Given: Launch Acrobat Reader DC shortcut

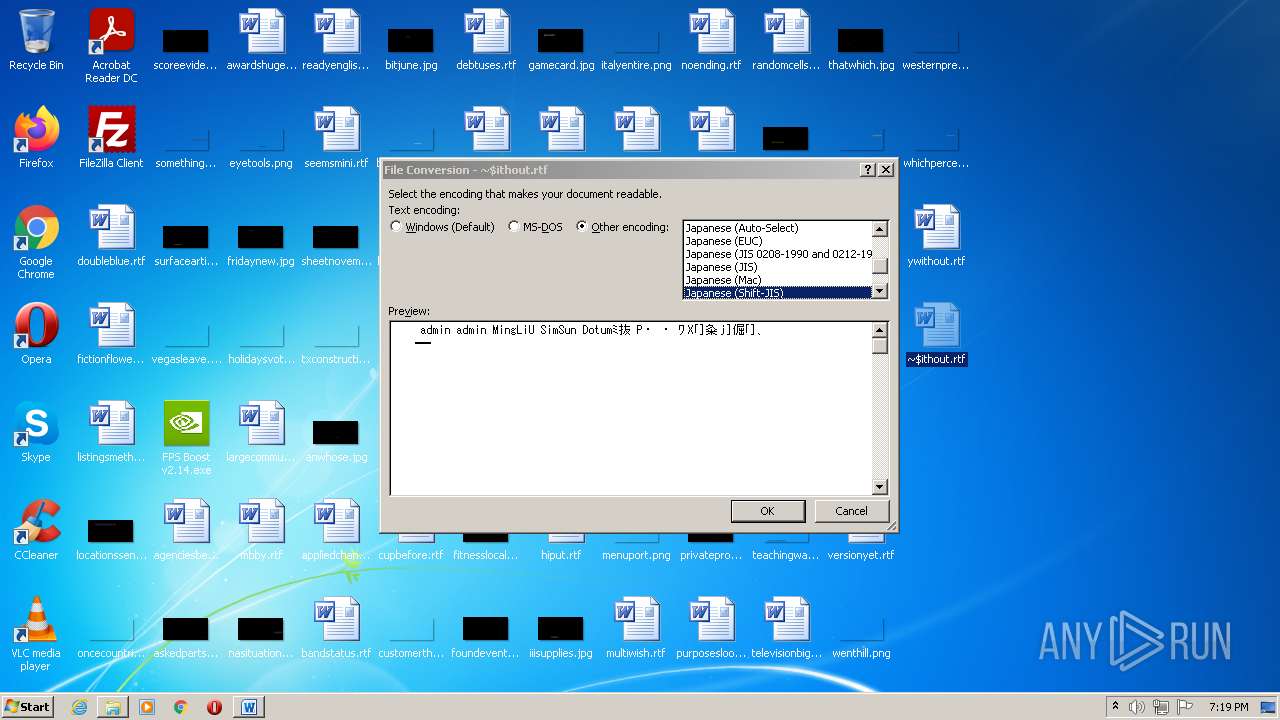Looking at the screenshot, I should (111, 46).
